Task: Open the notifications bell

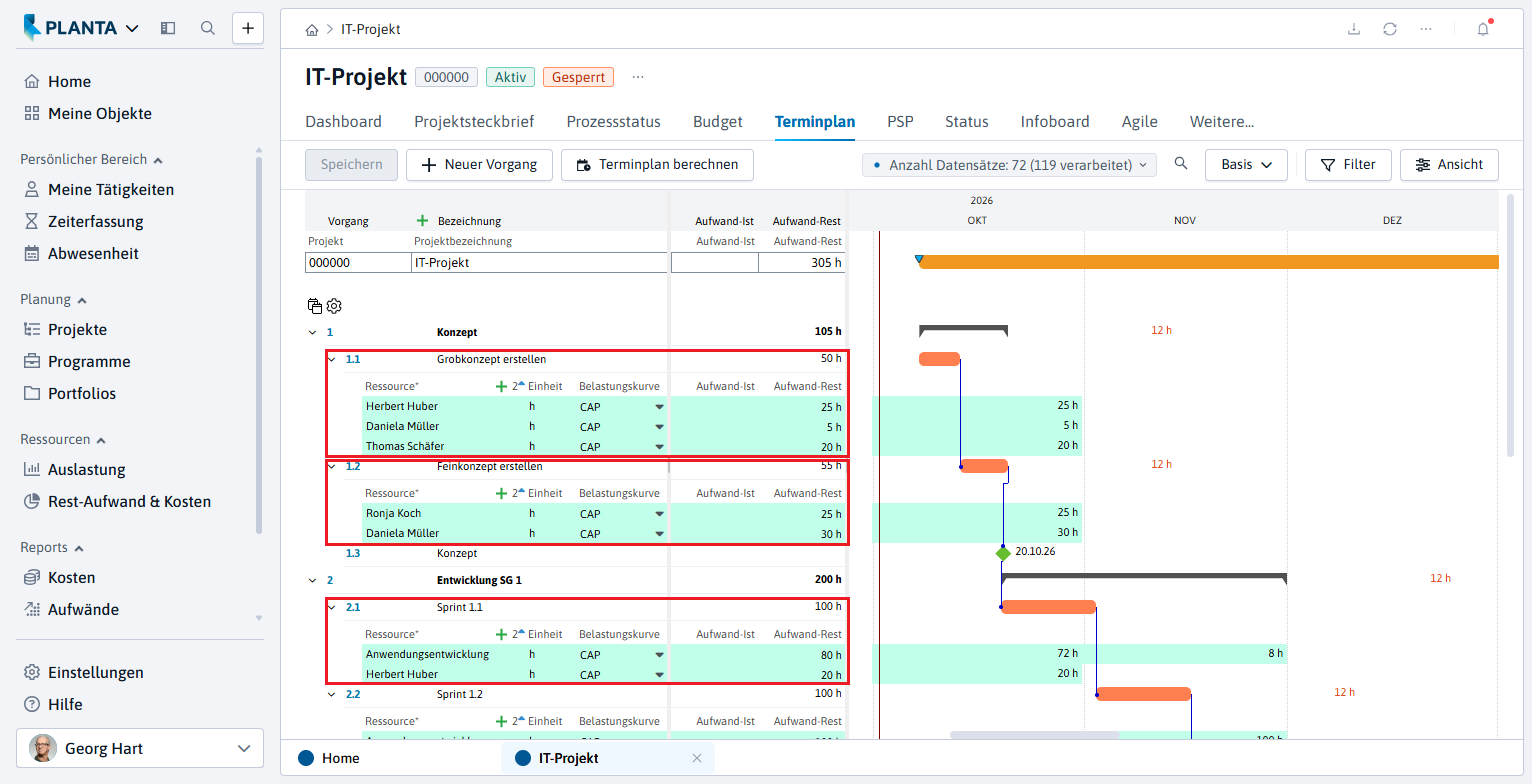Action: [1483, 29]
